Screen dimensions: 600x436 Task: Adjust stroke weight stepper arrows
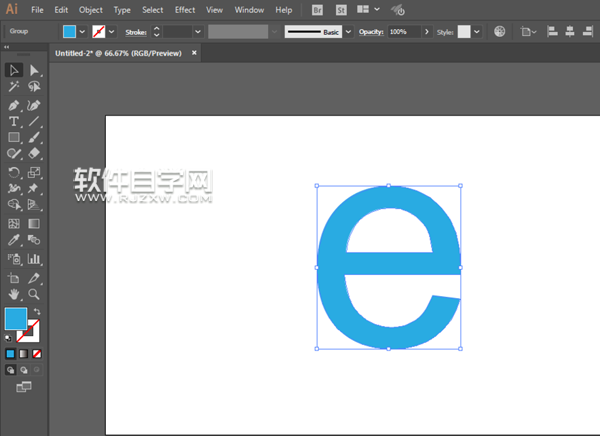(156, 31)
